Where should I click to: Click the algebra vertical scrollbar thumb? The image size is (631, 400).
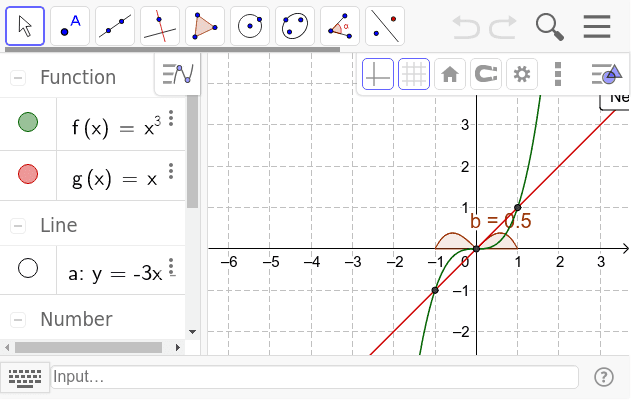[192, 152]
